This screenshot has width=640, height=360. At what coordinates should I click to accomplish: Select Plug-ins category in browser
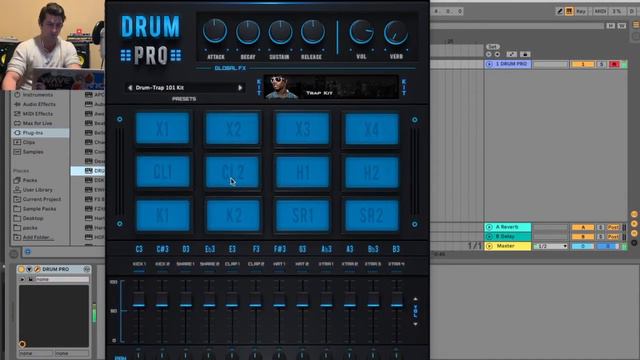(x=40, y=133)
